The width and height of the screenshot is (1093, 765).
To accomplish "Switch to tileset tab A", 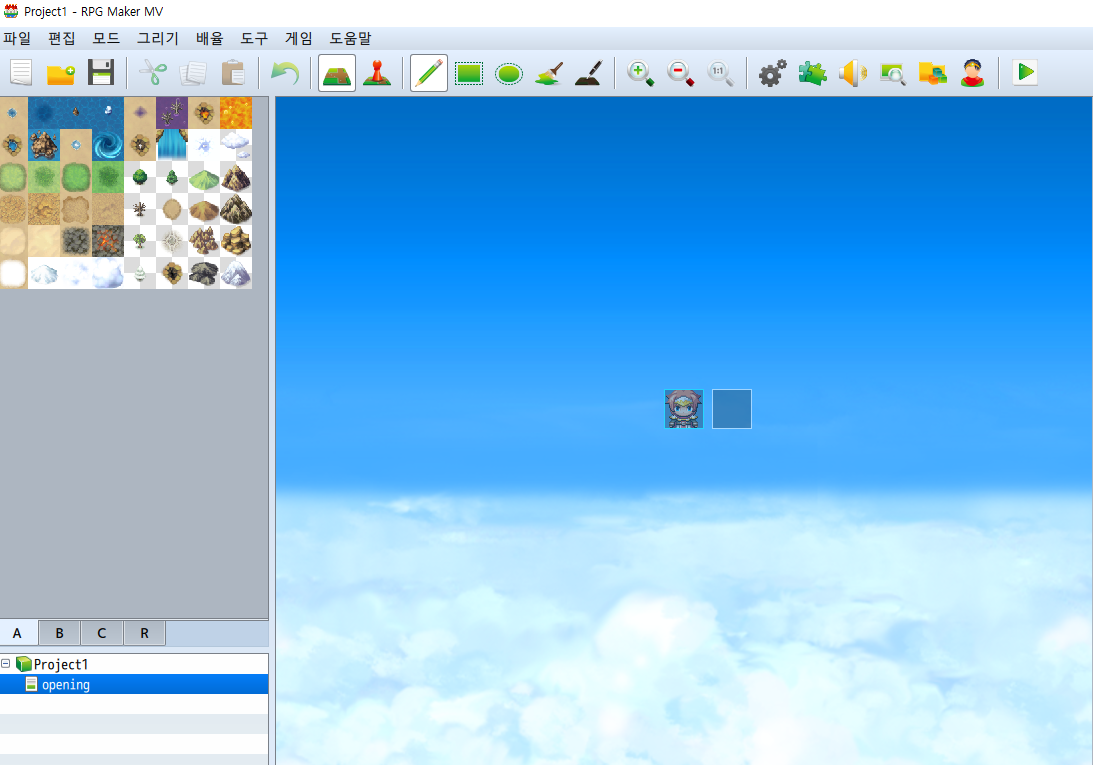I will point(18,633).
